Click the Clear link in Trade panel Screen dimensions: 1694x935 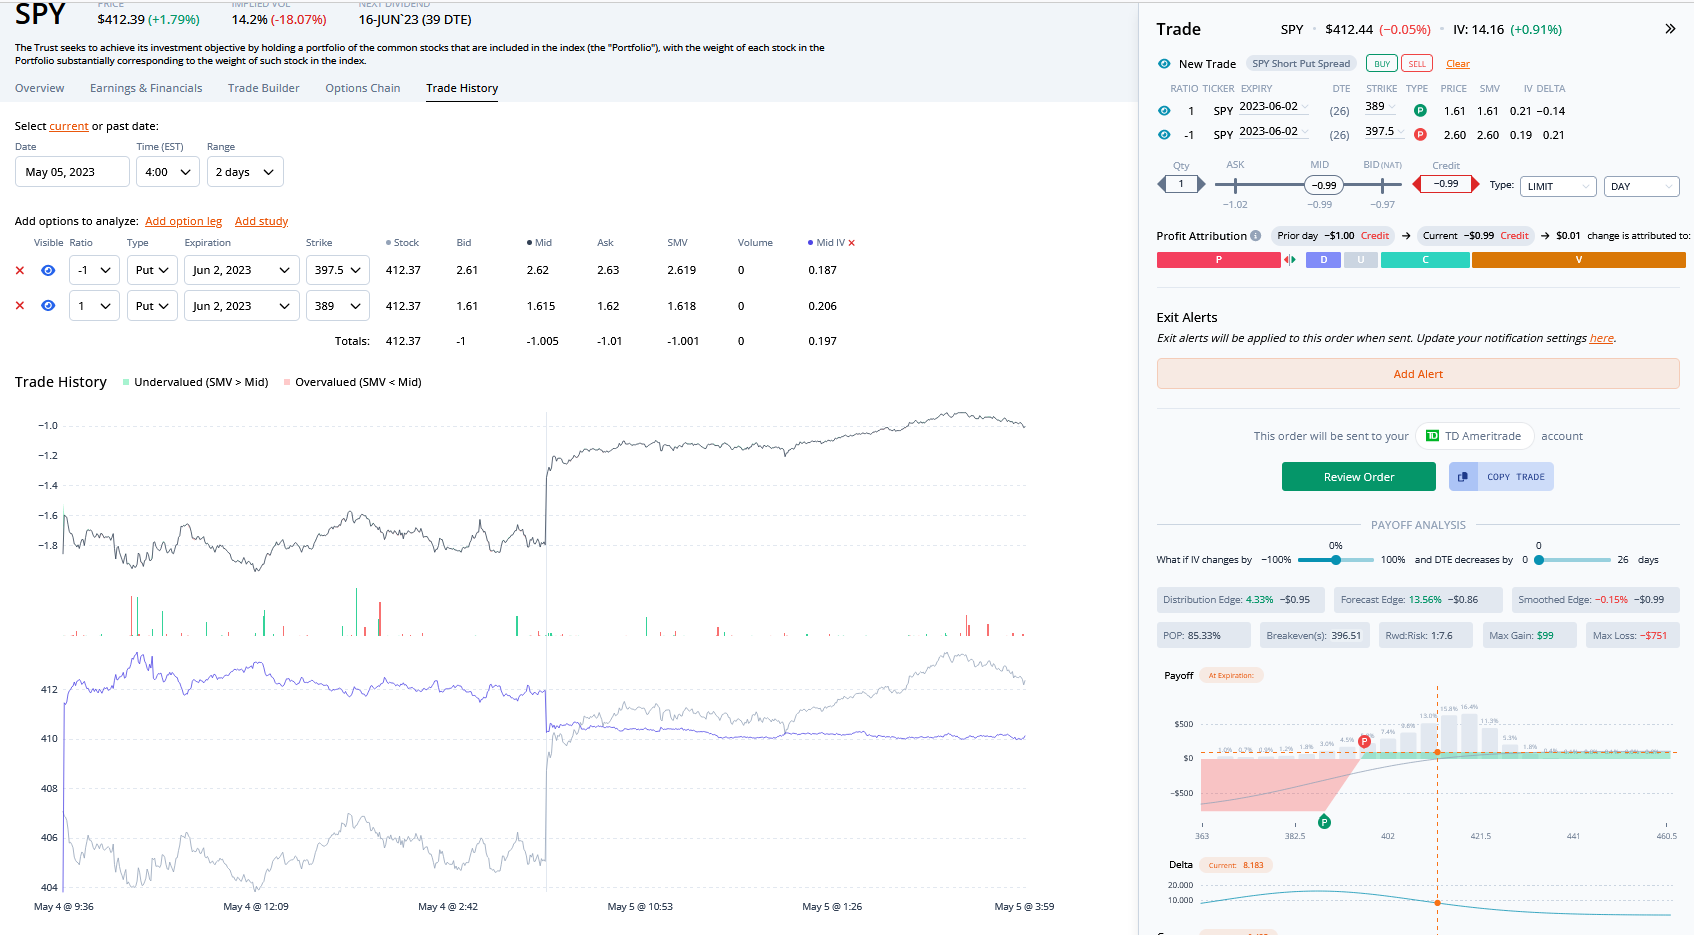click(1458, 64)
